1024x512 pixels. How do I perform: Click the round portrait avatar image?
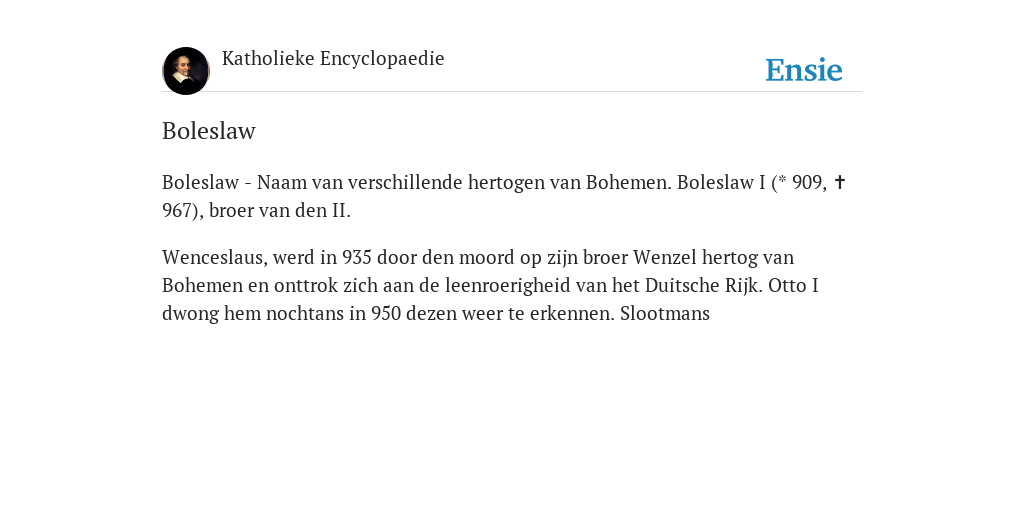(185, 71)
